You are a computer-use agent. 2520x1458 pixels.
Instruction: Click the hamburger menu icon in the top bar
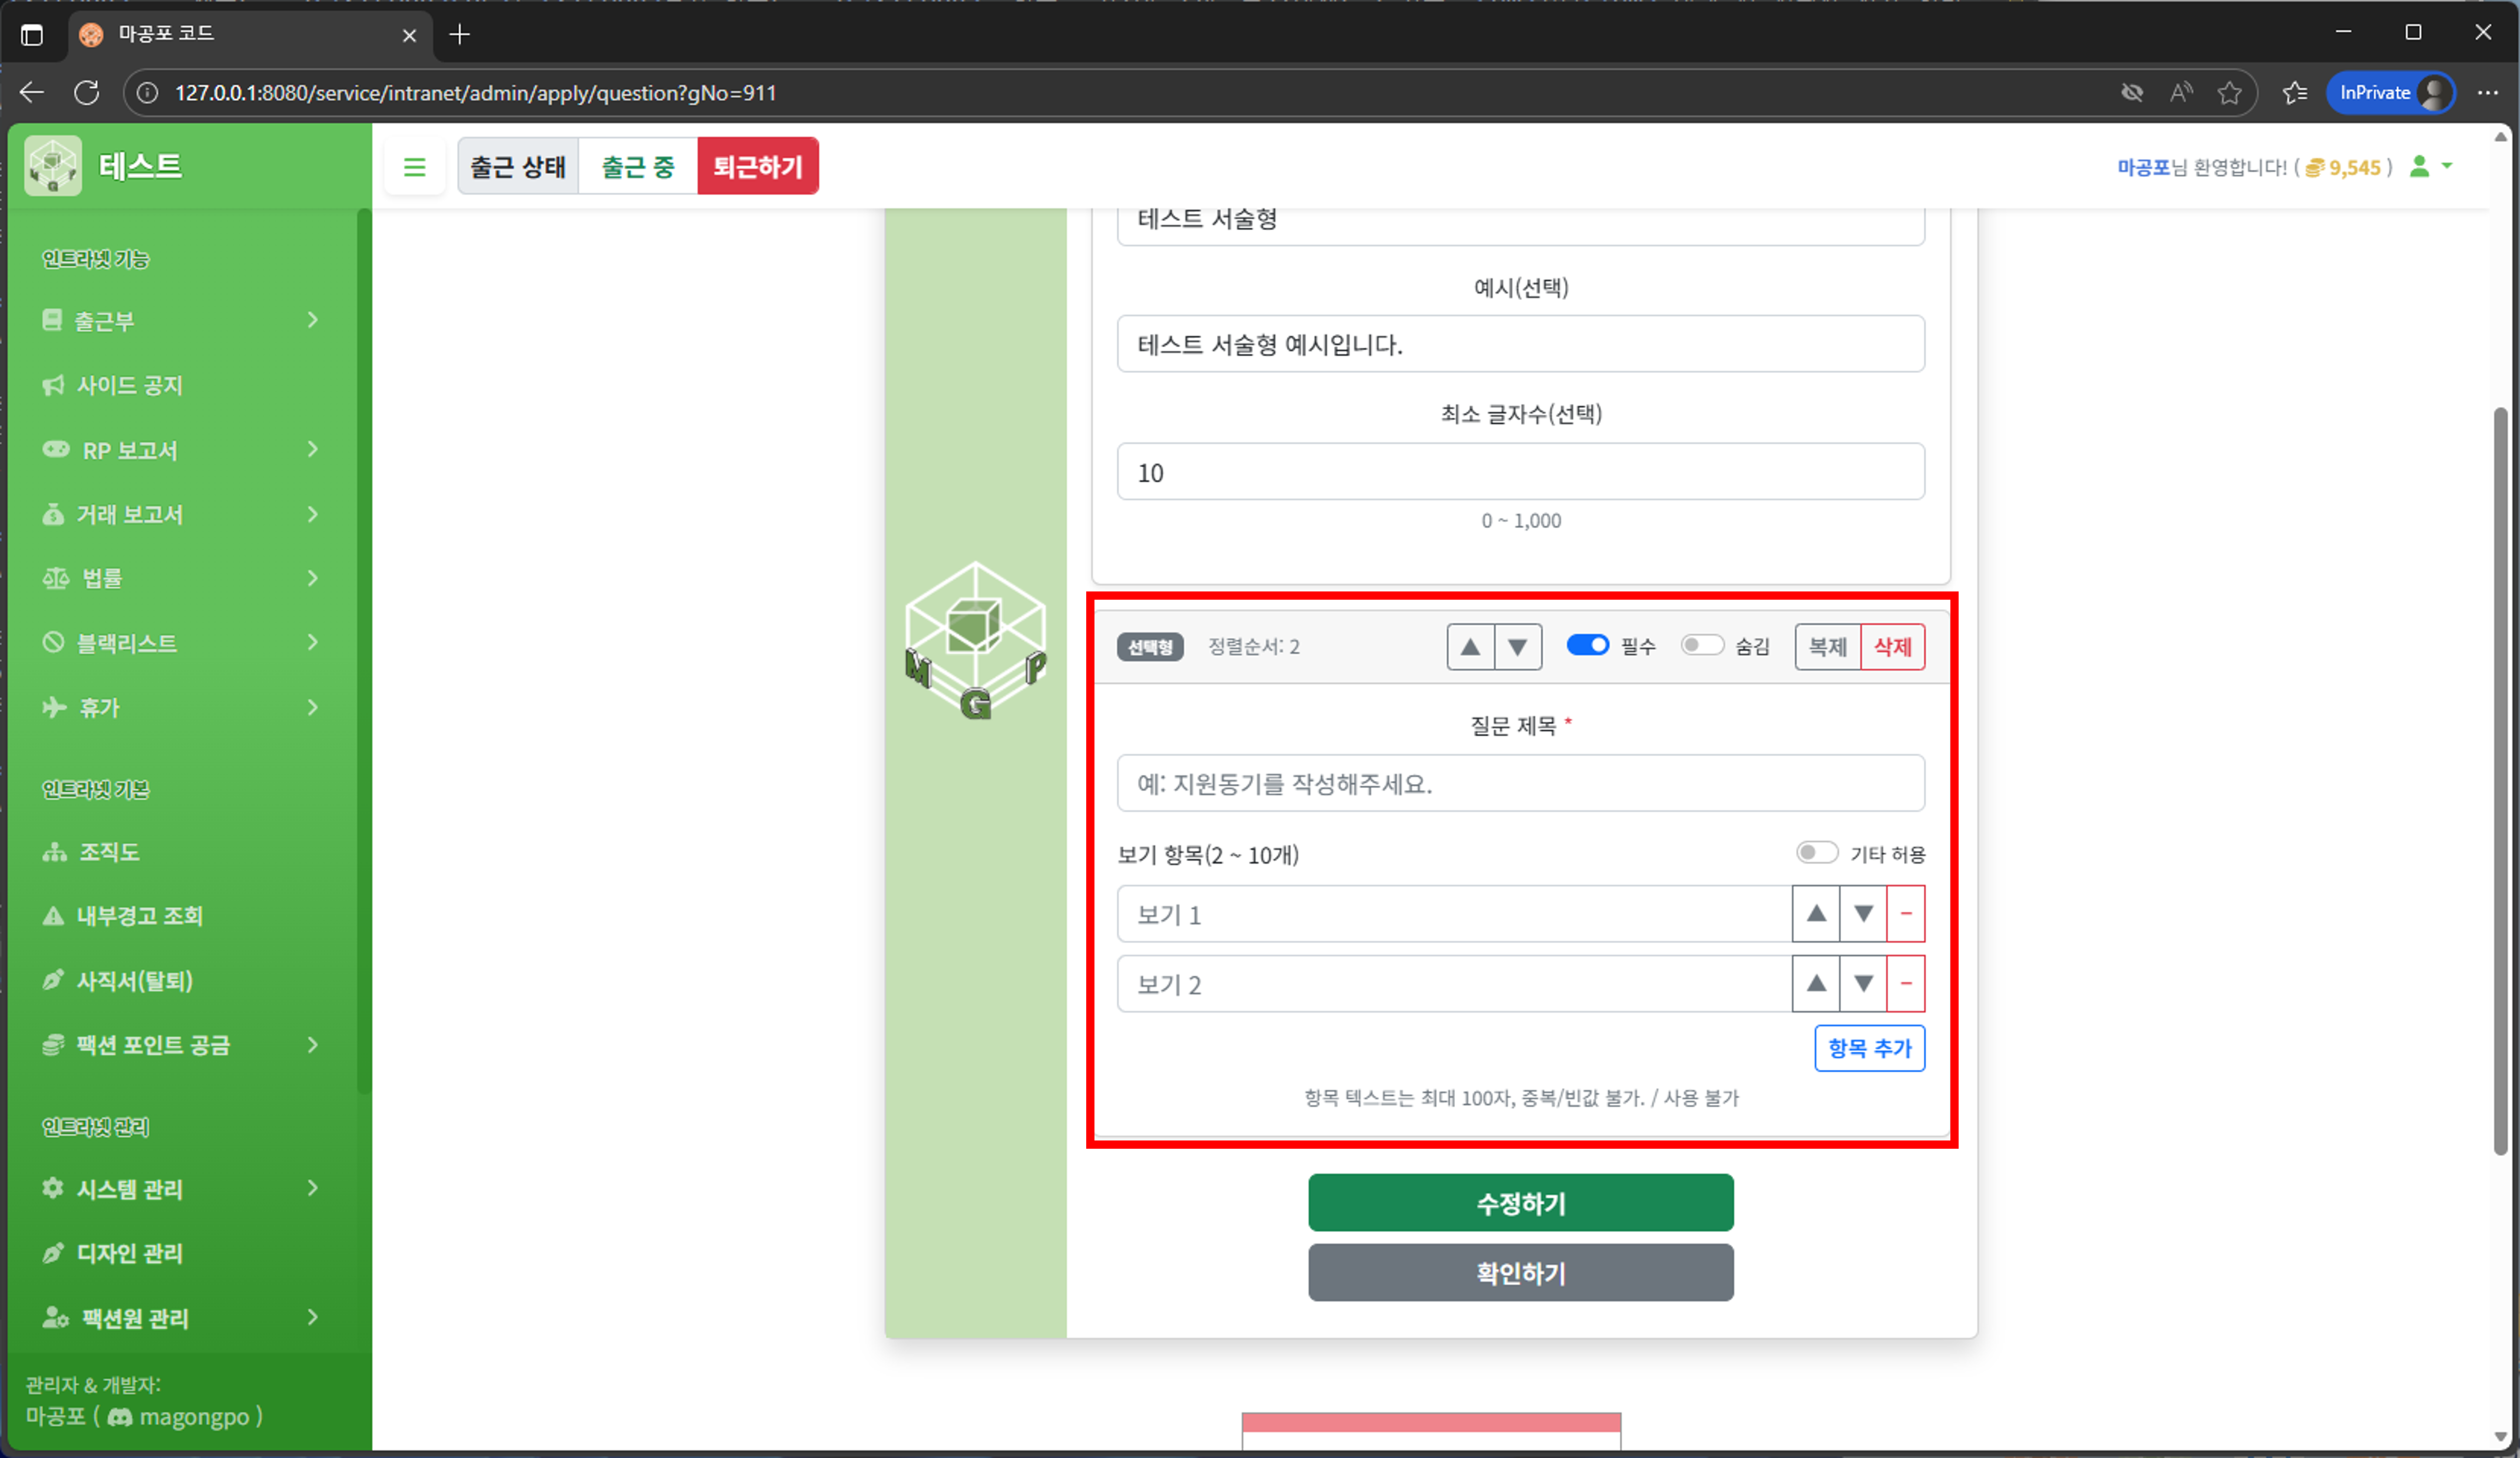pyautogui.click(x=415, y=166)
